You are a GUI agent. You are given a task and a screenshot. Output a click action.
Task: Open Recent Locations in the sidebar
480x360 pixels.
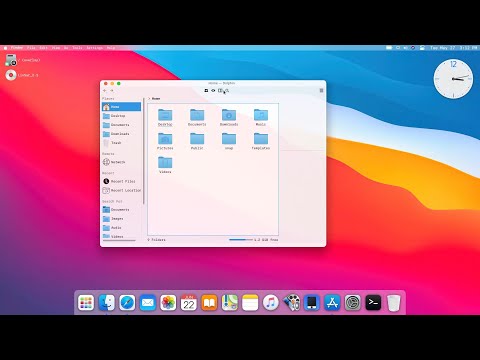(x=121, y=190)
